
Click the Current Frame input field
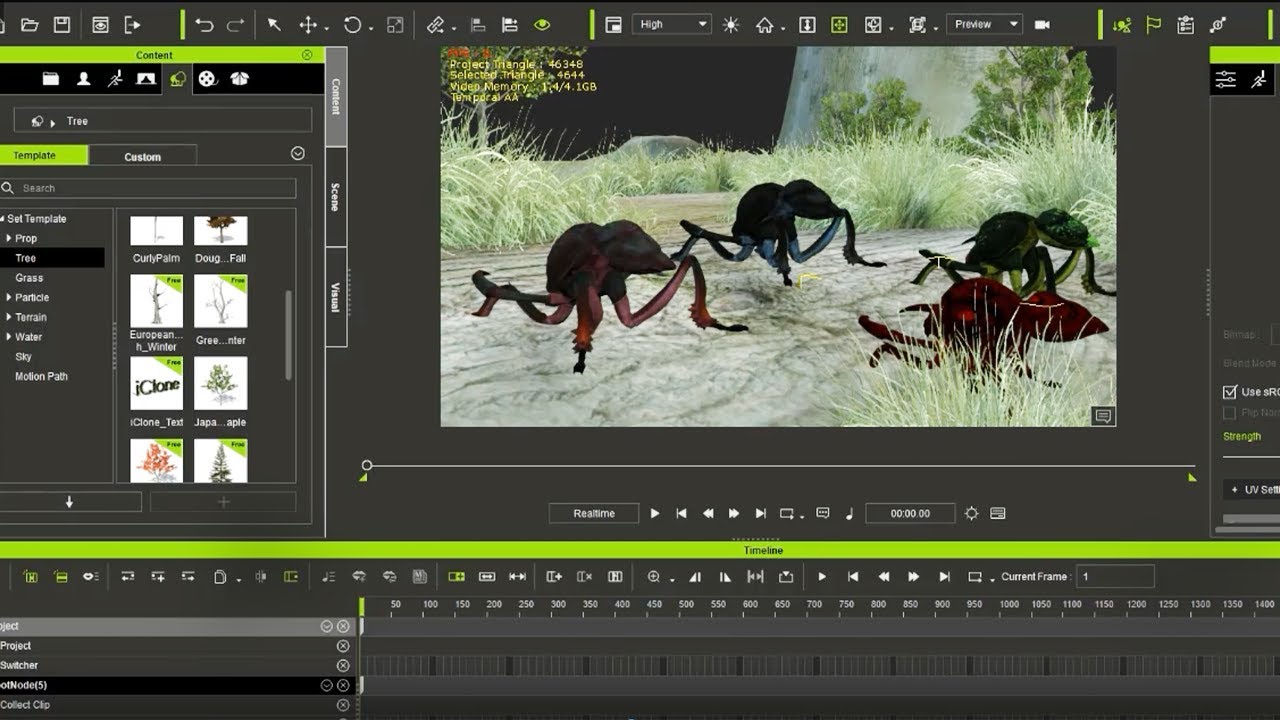(1115, 576)
